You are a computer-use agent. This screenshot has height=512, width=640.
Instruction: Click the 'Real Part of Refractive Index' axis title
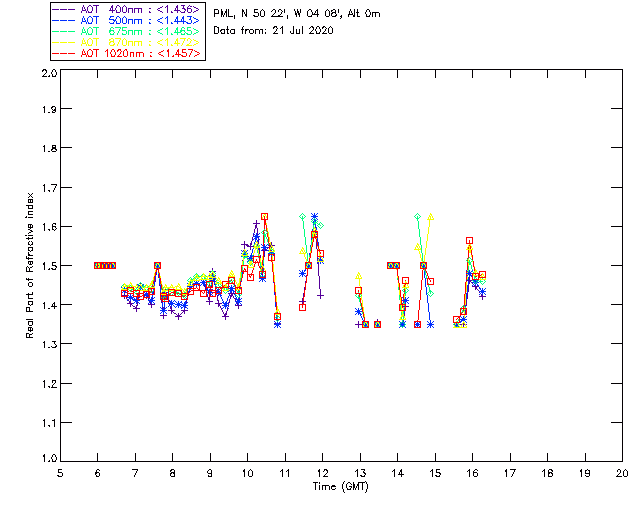click(31, 264)
